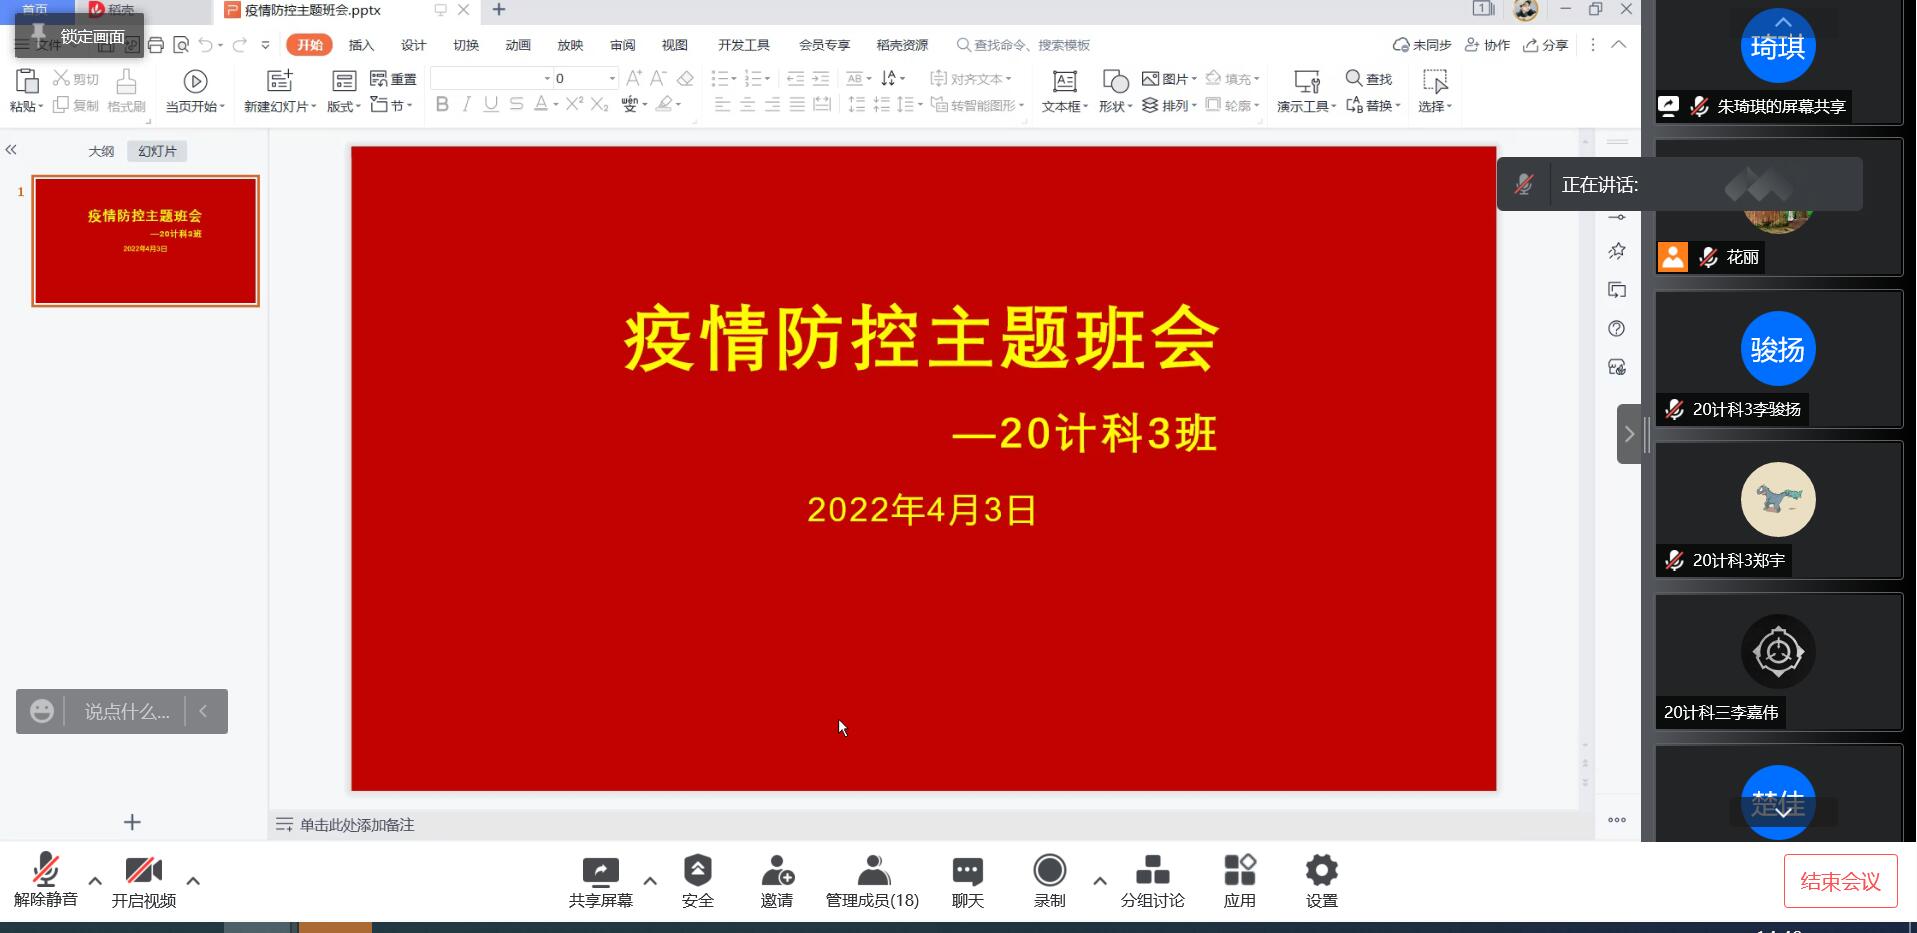Open meeting Settings (设置) gear
The image size is (1917, 933).
point(1321,881)
